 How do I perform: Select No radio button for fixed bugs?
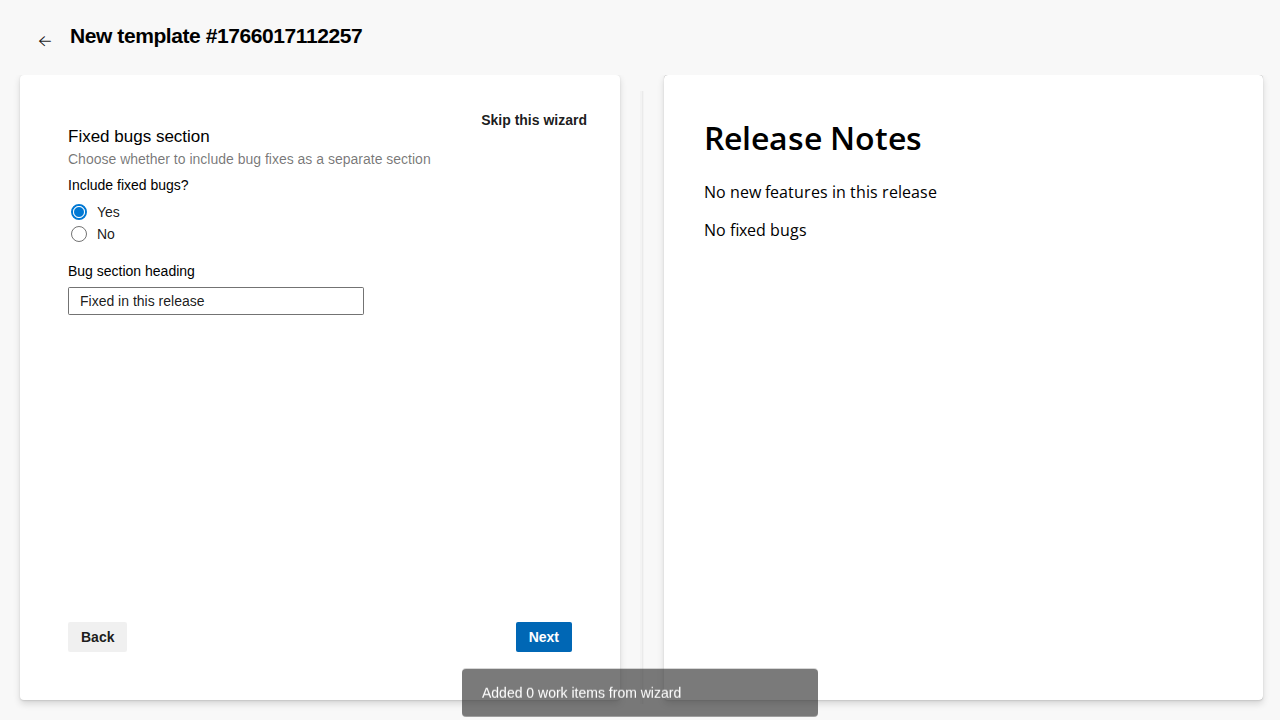[x=79, y=234]
